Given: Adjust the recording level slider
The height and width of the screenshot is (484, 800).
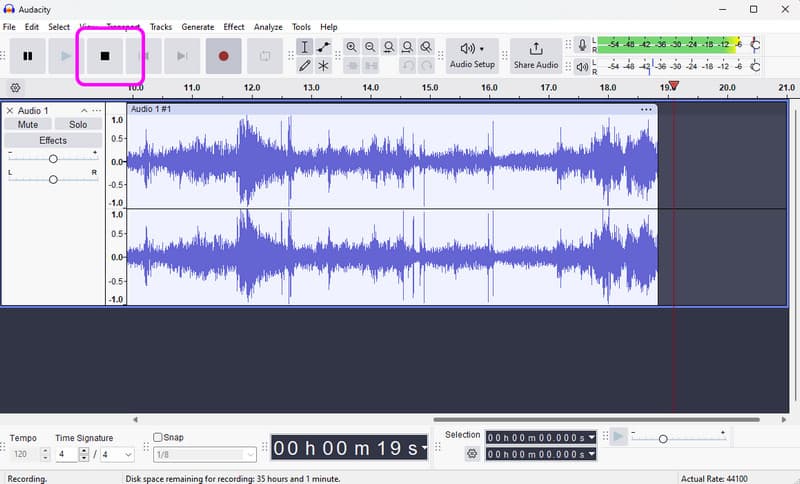Looking at the screenshot, I should (x=755, y=45).
